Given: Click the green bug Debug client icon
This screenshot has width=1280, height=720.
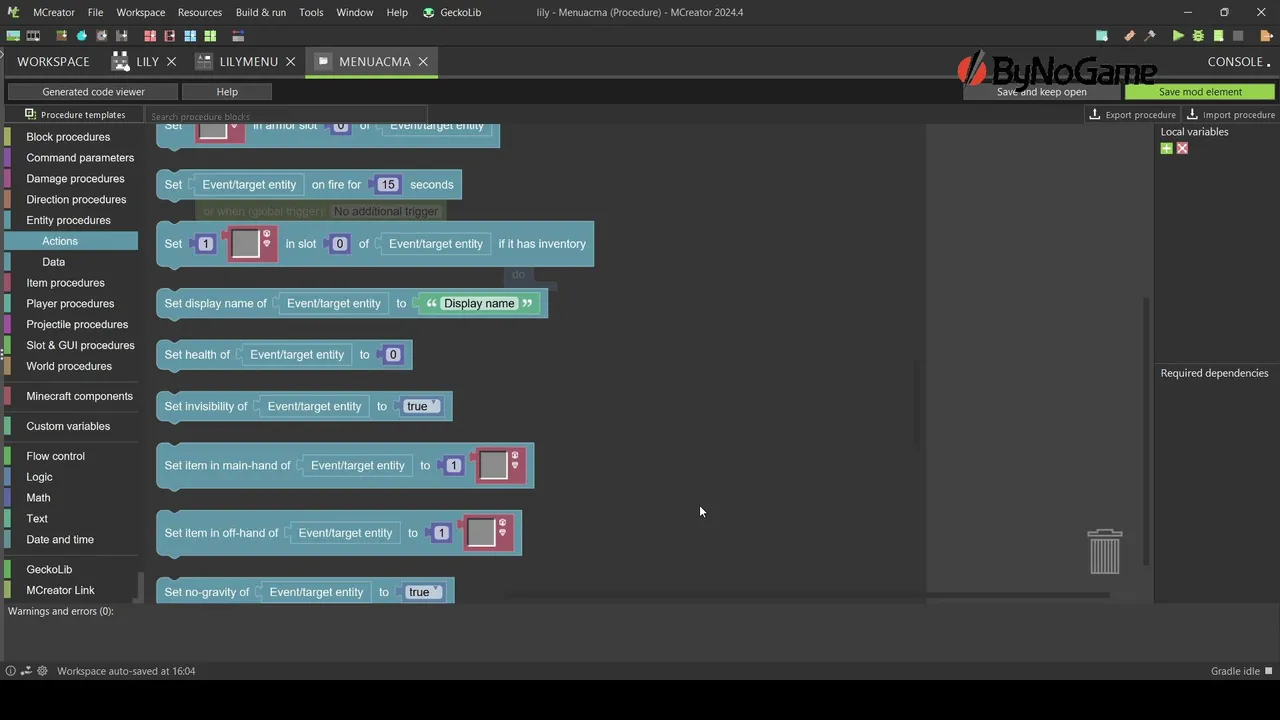Looking at the screenshot, I should (1198, 36).
